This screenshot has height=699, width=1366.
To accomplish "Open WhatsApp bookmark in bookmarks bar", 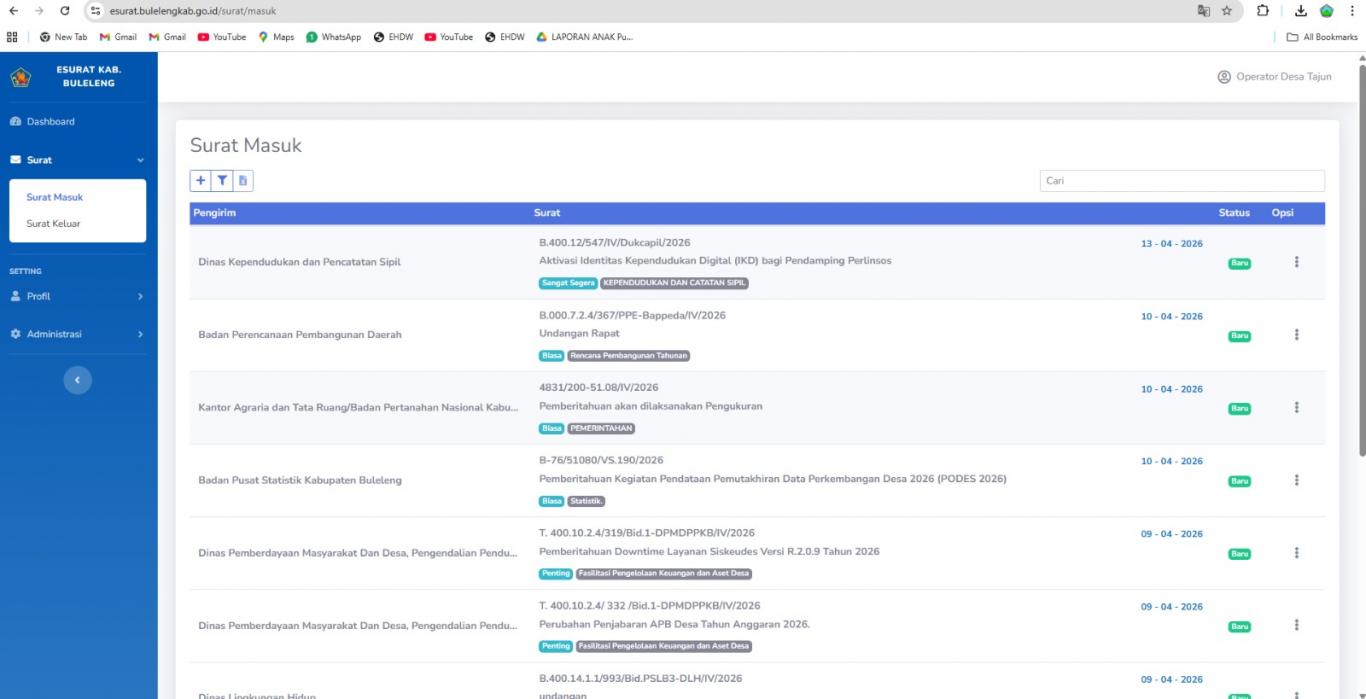I will [x=333, y=37].
